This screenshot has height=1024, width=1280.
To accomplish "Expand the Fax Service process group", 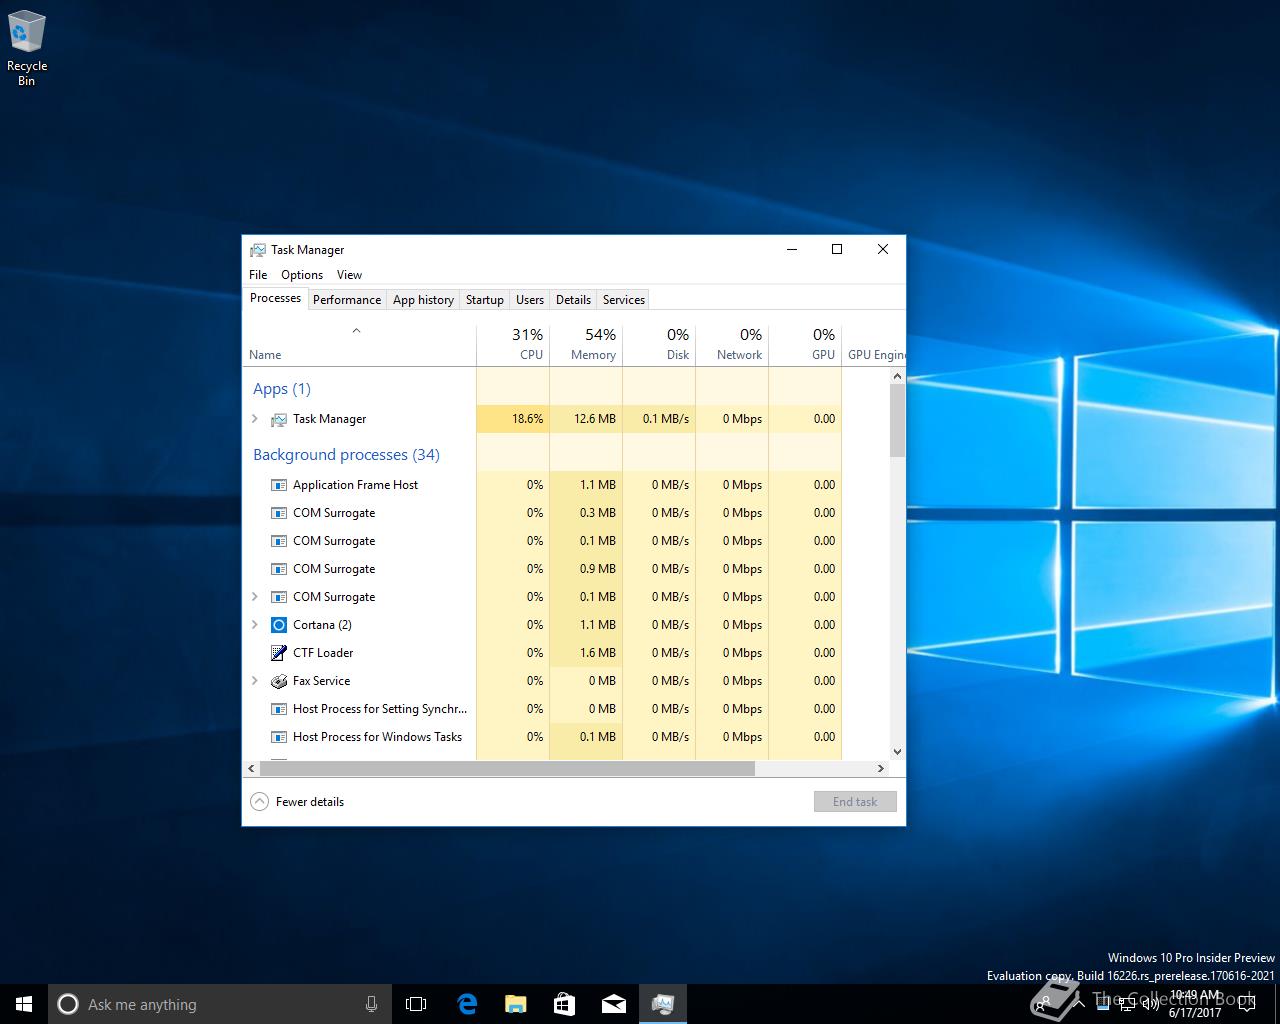I will tap(255, 681).
